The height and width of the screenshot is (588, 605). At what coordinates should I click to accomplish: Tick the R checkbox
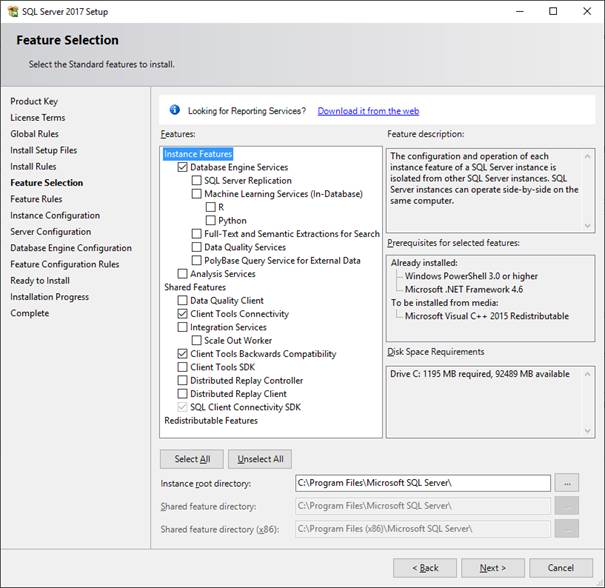point(210,207)
